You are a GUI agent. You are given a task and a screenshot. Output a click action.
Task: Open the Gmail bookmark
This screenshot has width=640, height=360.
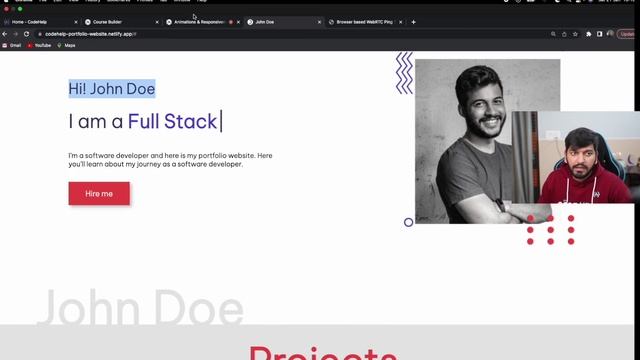click(x=11, y=45)
